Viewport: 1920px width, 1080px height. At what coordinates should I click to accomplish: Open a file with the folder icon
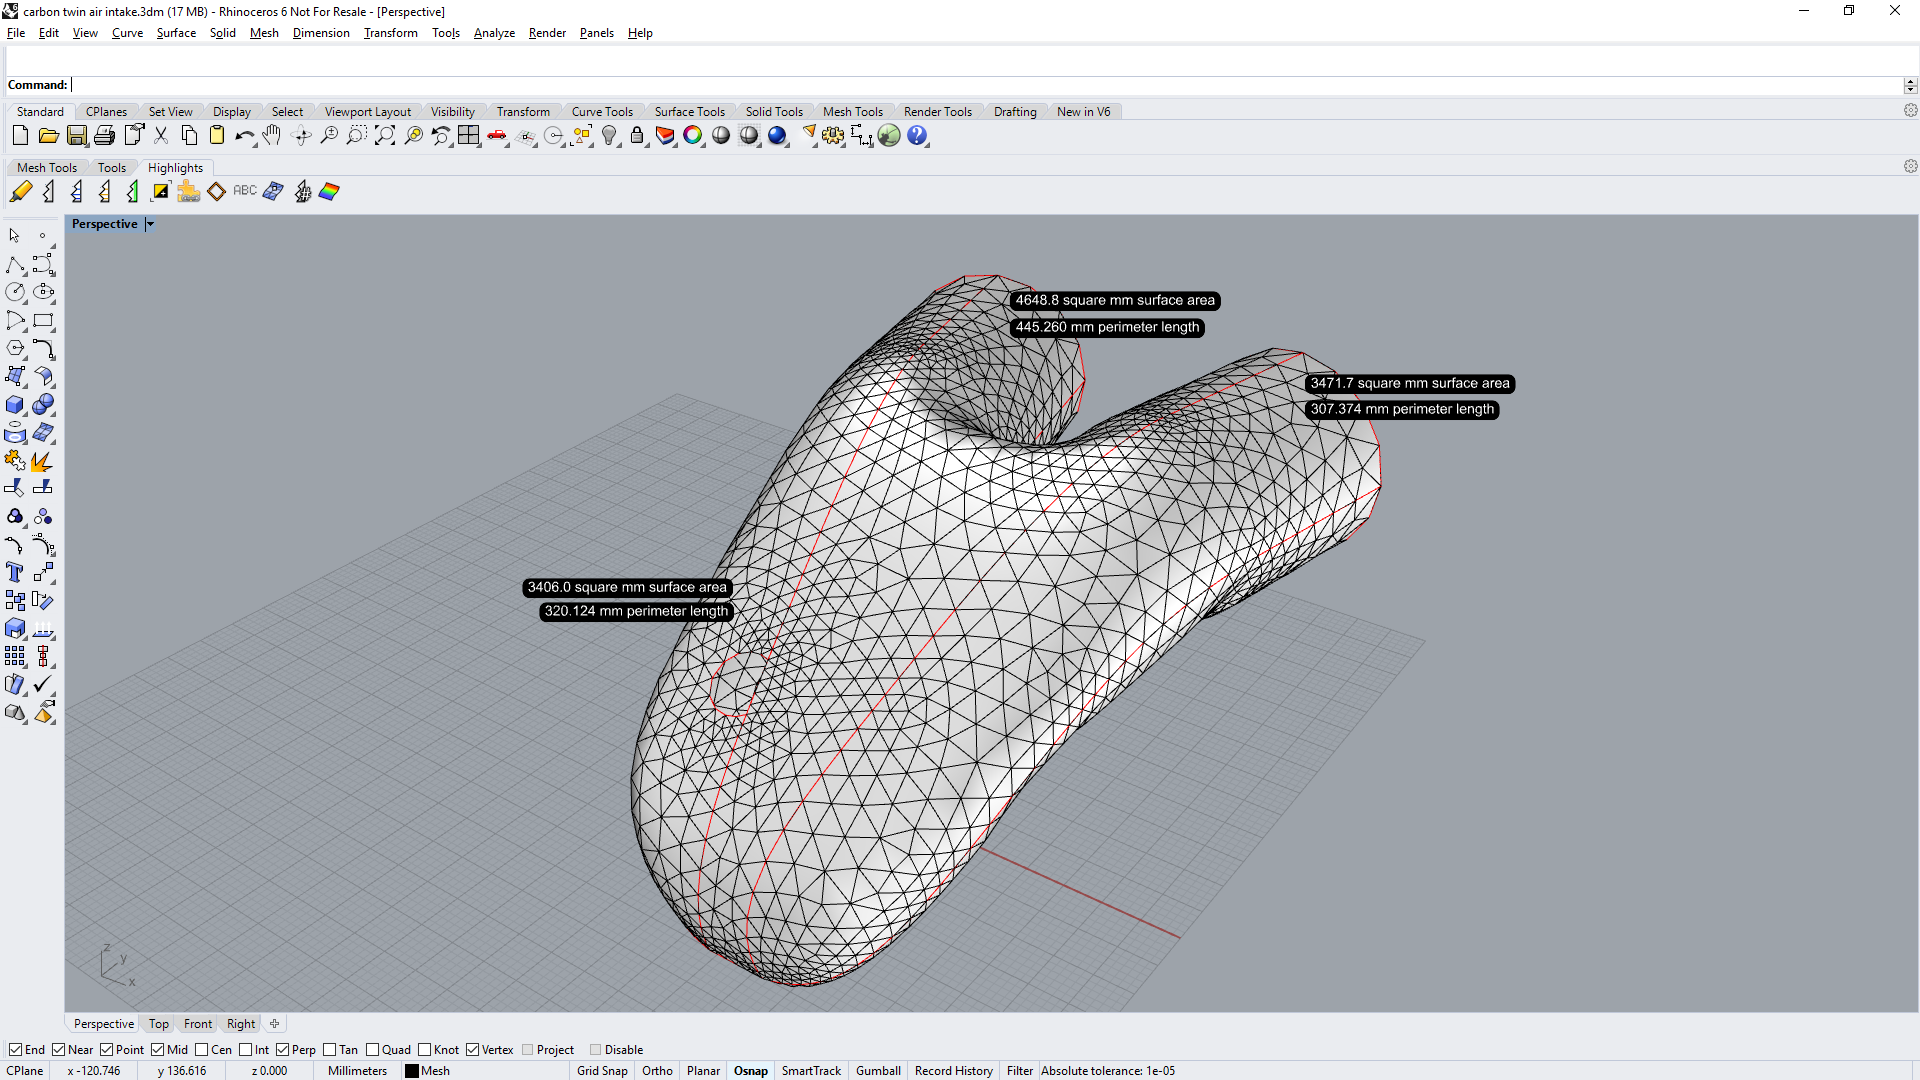pos(48,136)
